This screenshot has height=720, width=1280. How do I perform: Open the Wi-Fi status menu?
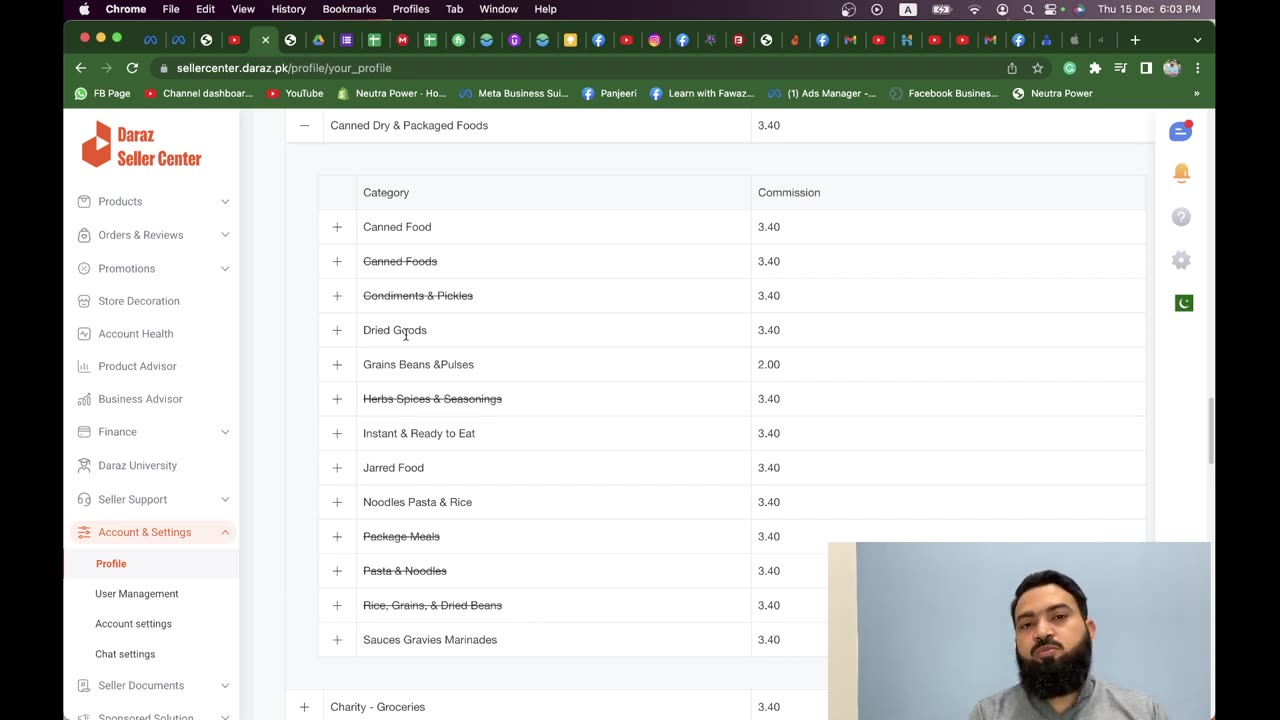point(974,9)
